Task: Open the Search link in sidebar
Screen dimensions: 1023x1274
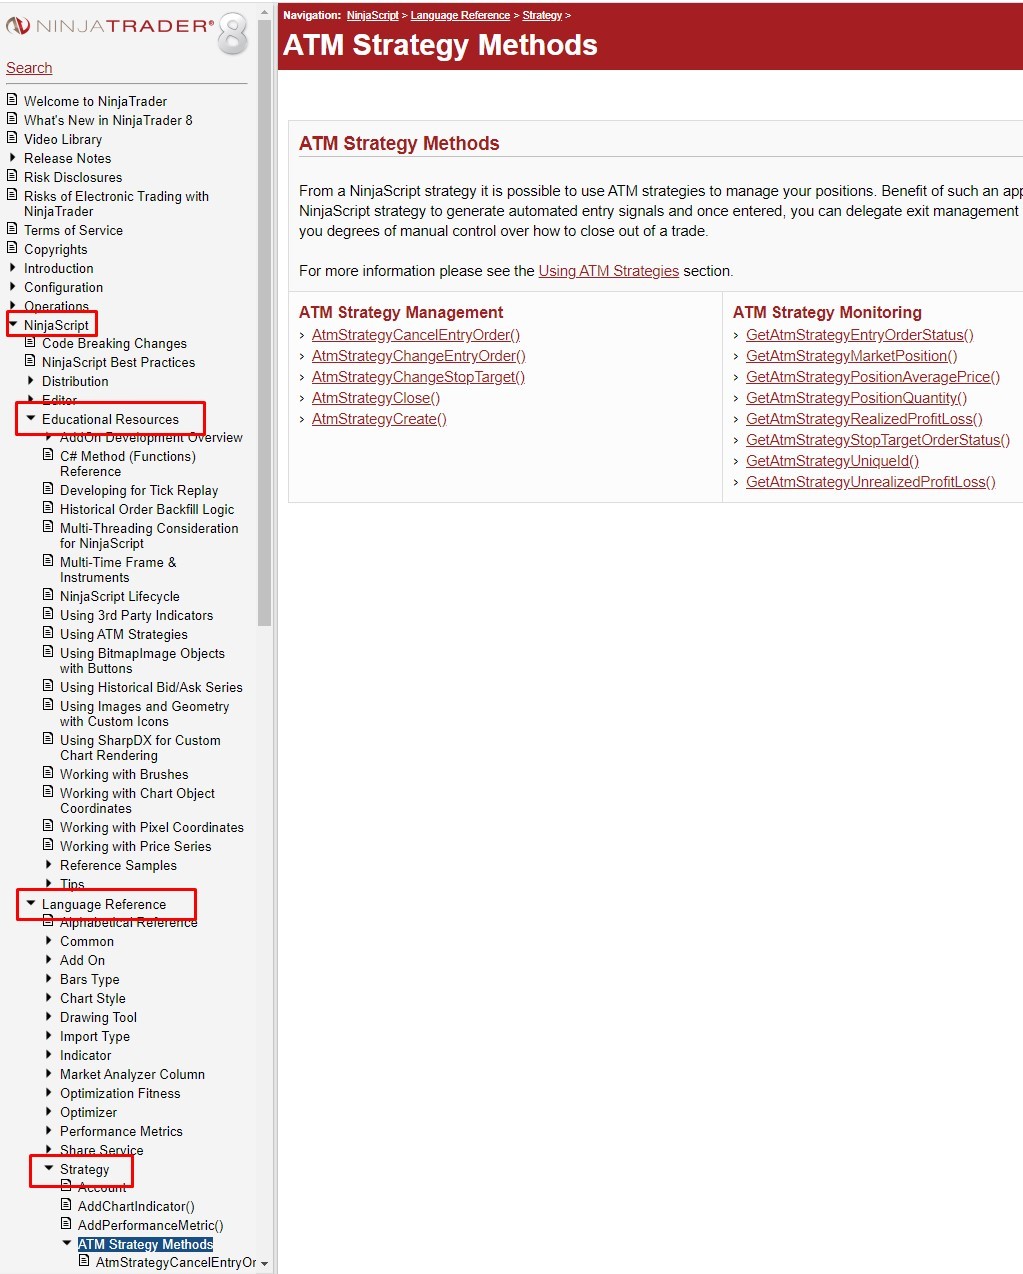Action: [29, 68]
